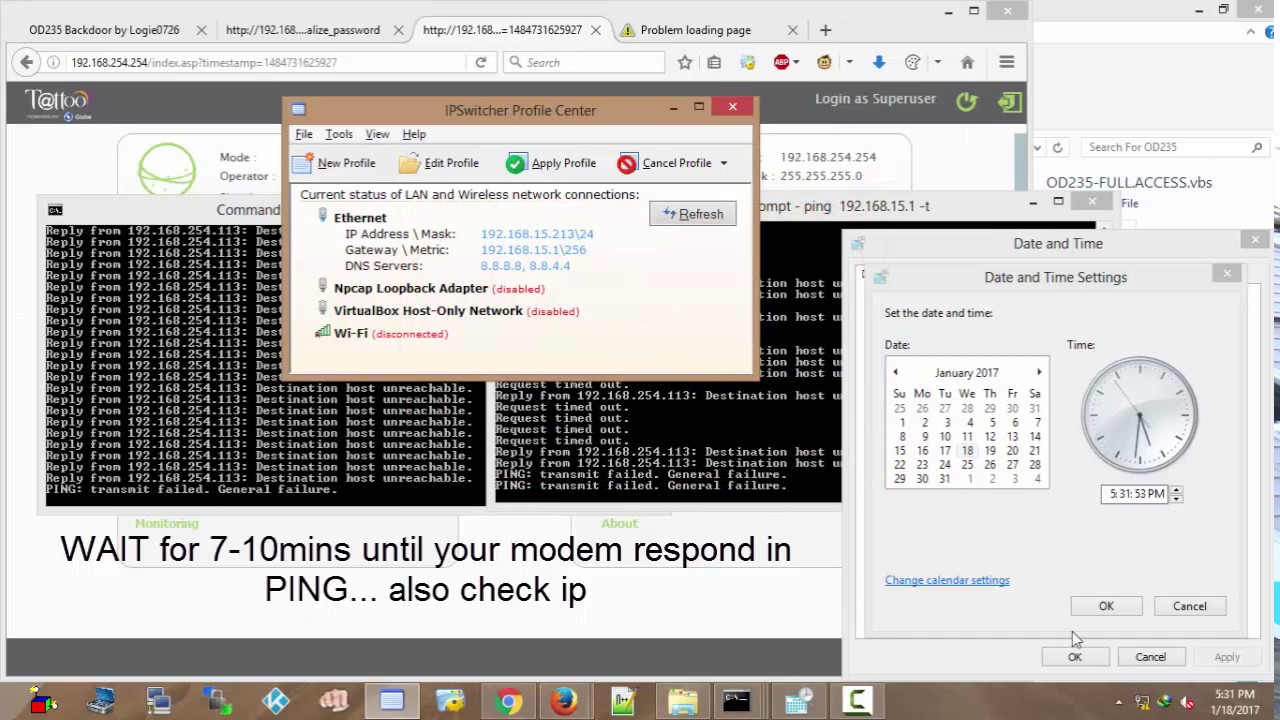Select January 25 in the calendar
Image resolution: width=1280 pixels, height=720 pixels.
(x=967, y=464)
